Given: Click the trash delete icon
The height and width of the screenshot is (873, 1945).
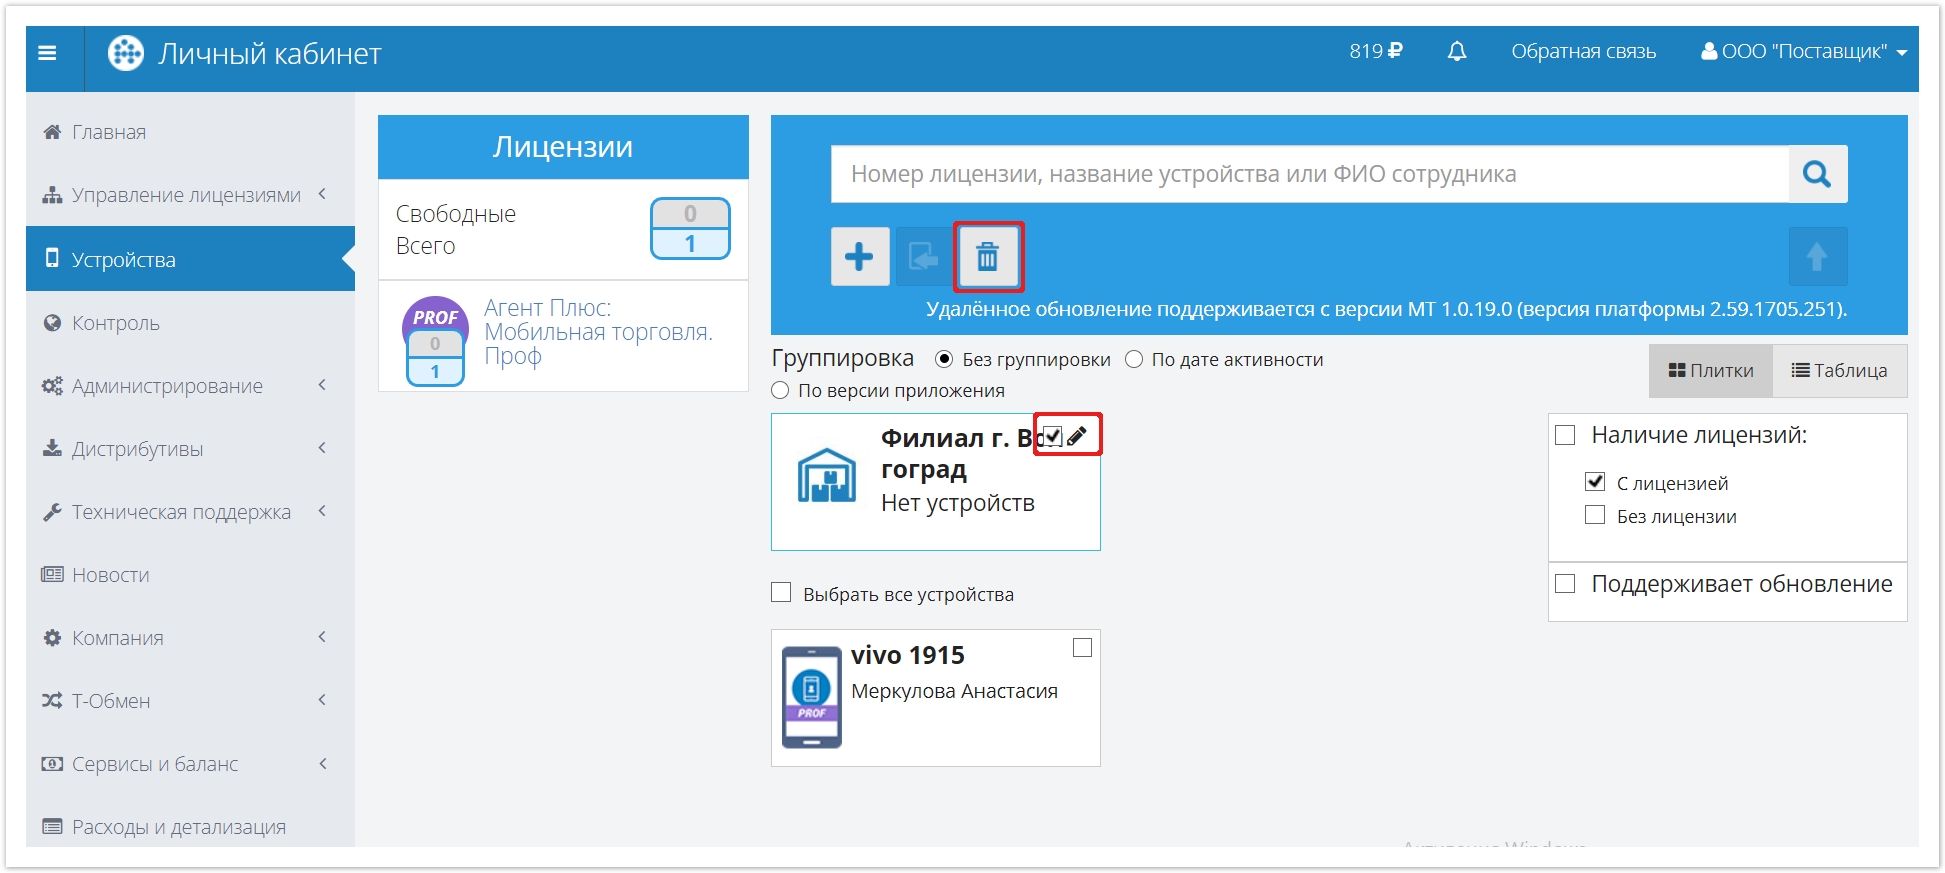Looking at the screenshot, I should point(987,257).
